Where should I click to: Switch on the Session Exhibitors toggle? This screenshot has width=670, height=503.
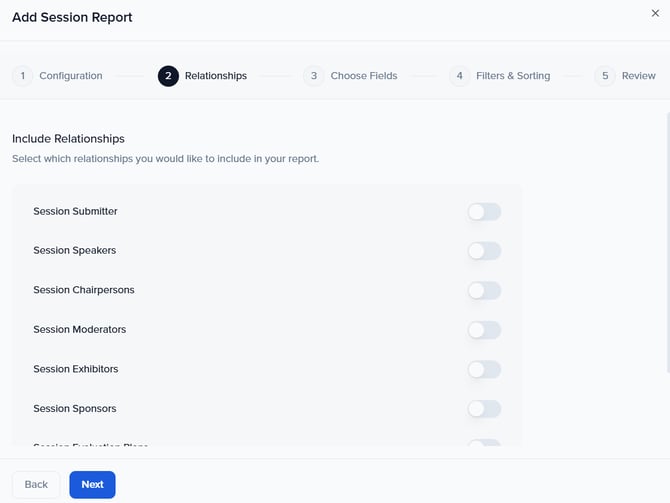[x=484, y=370]
